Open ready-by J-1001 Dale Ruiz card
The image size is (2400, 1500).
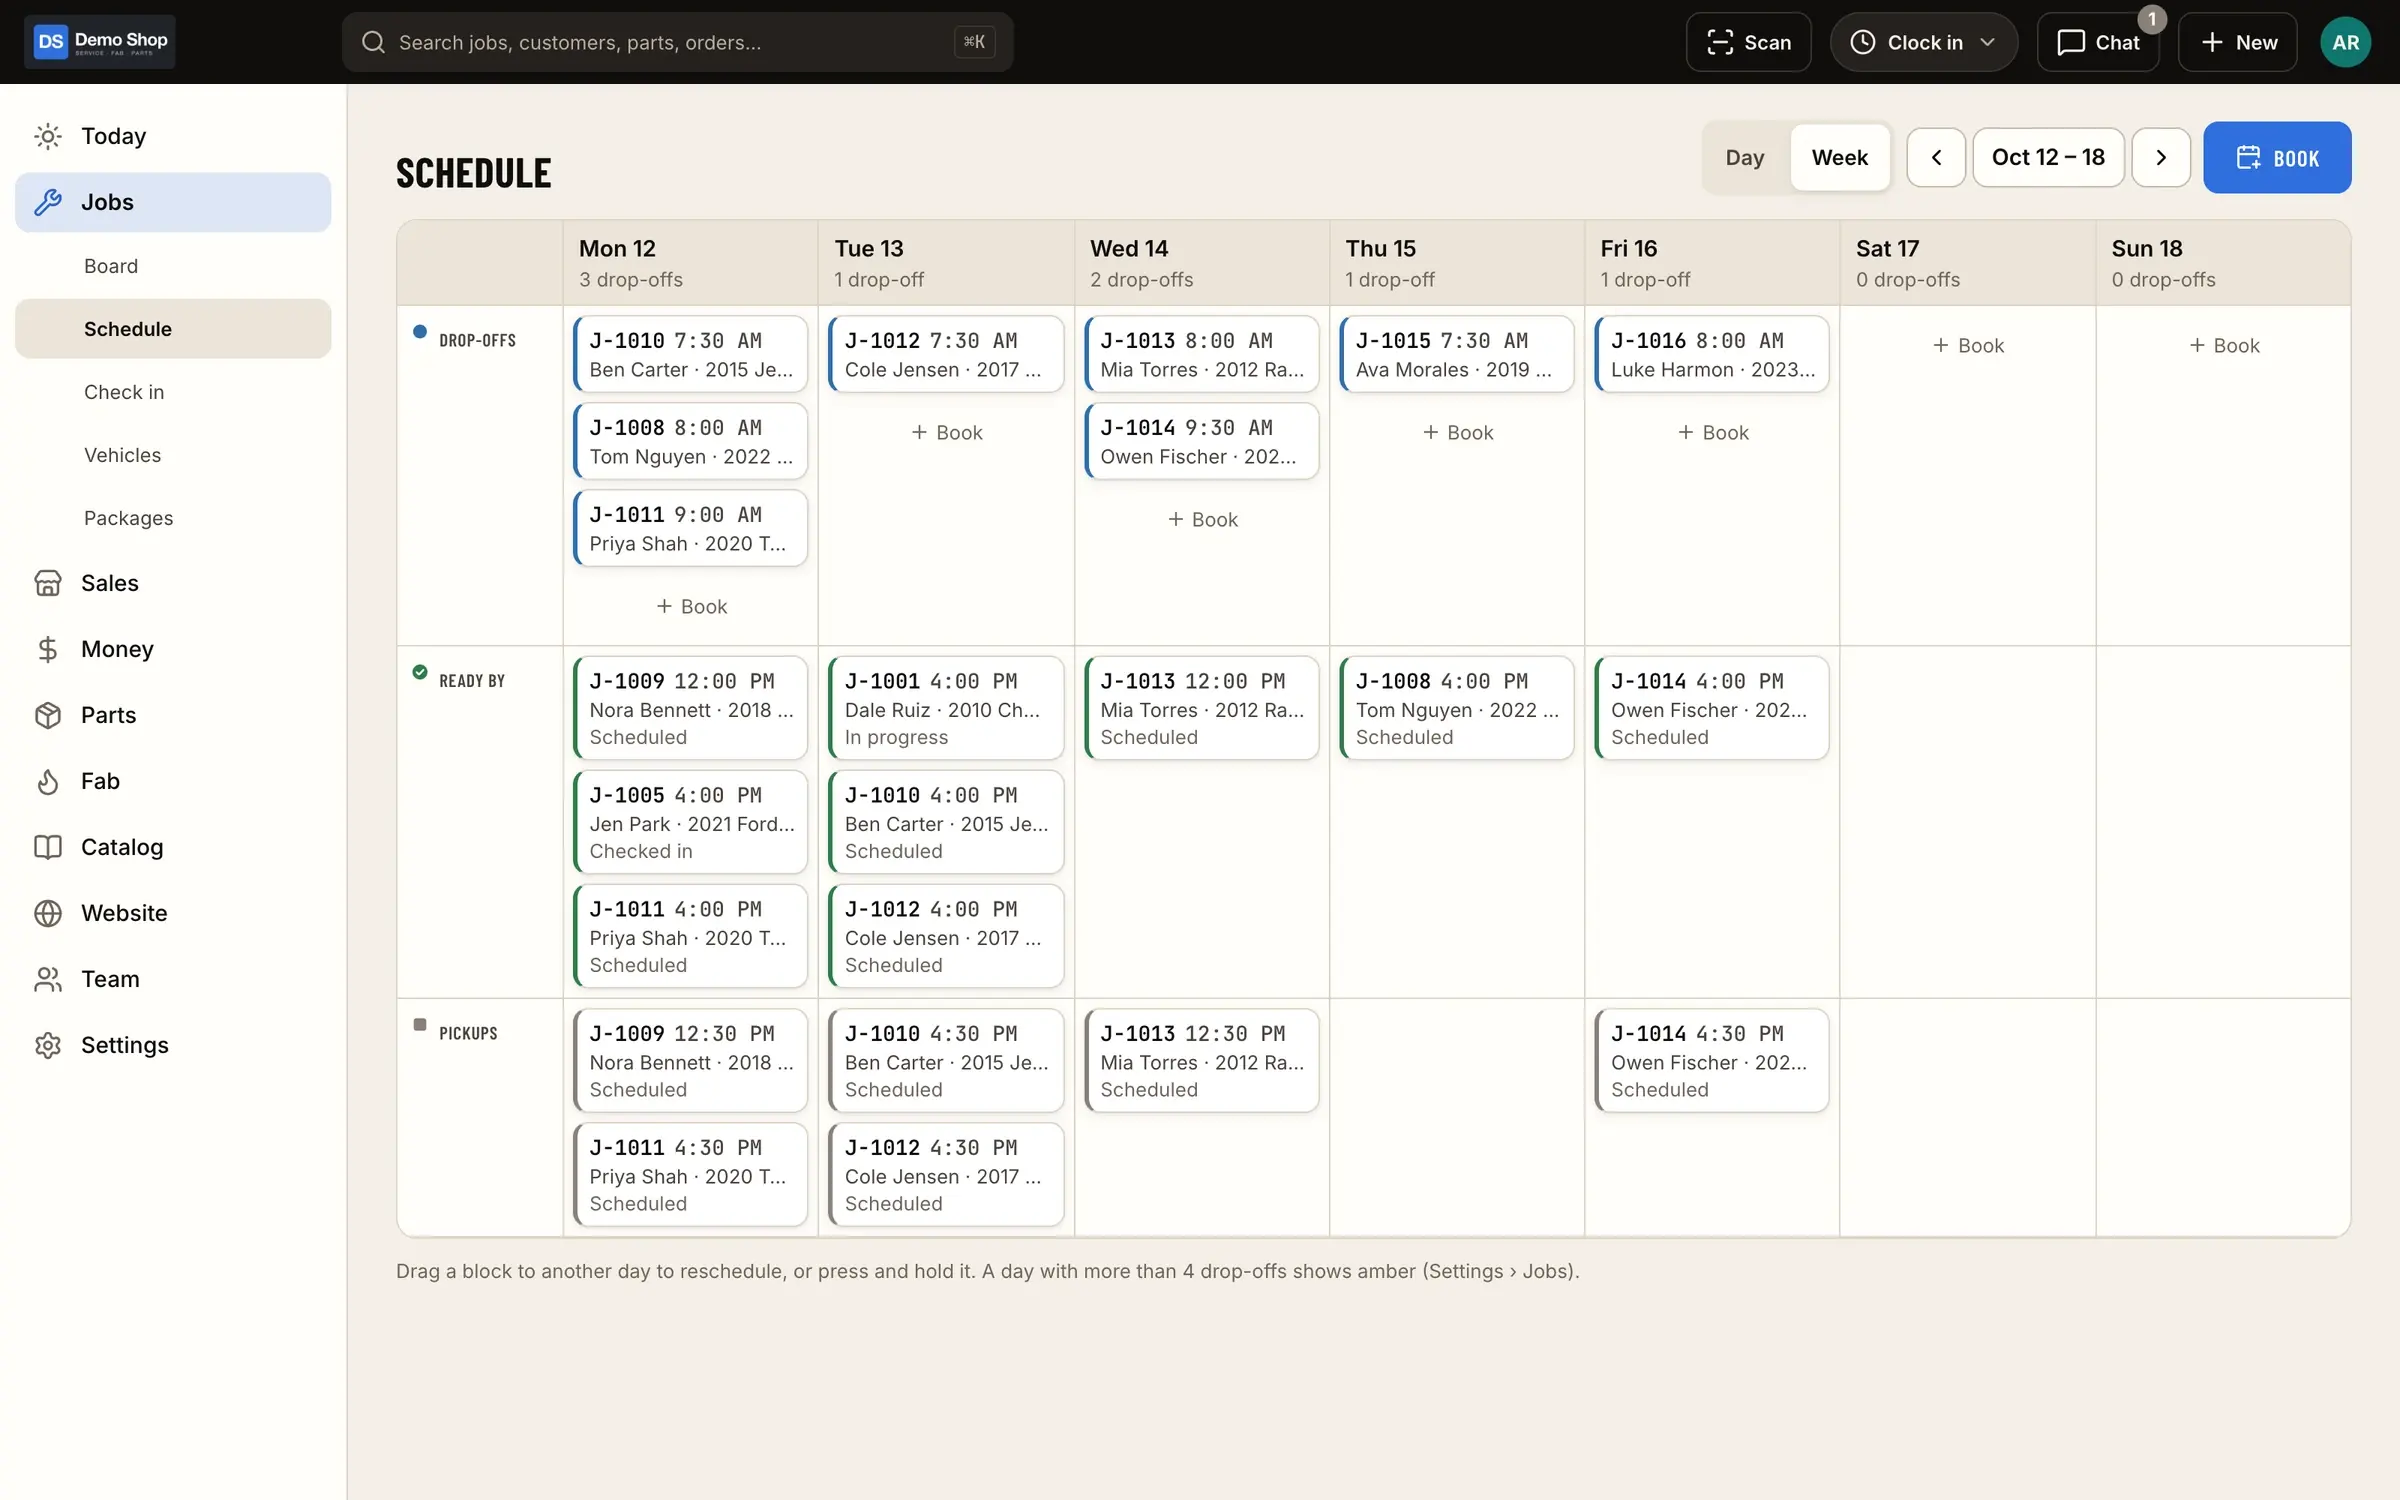[946, 708]
